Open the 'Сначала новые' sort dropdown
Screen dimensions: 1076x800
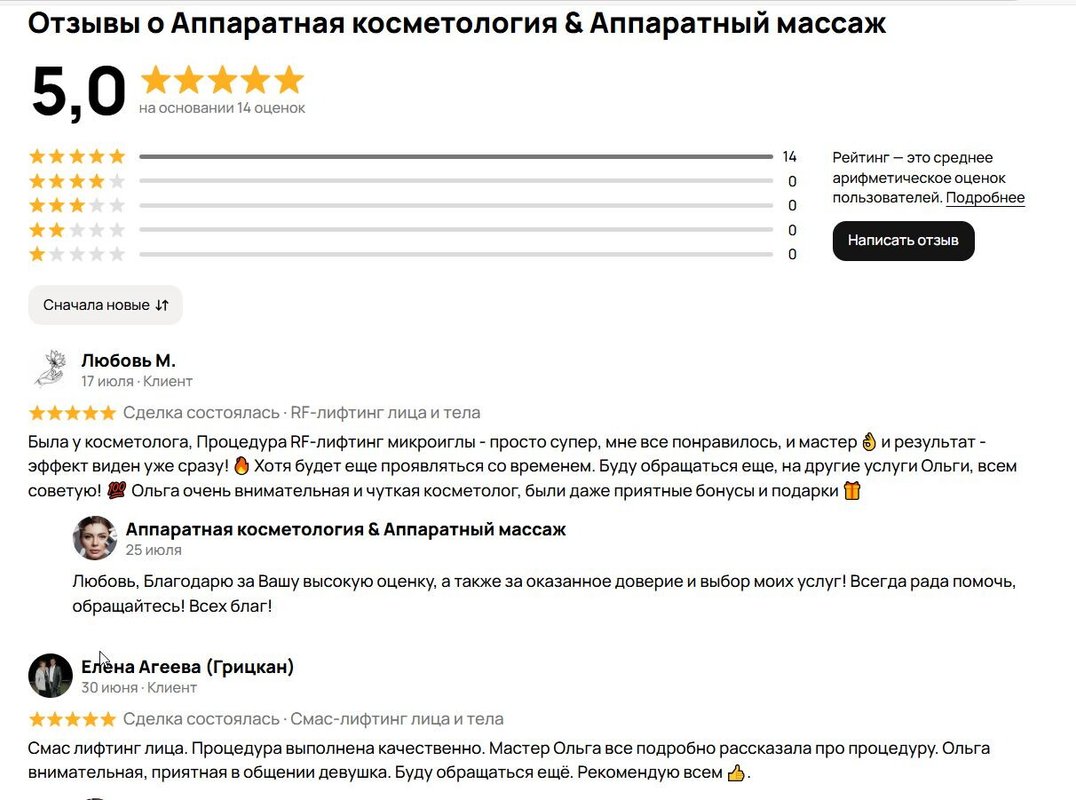pos(105,305)
